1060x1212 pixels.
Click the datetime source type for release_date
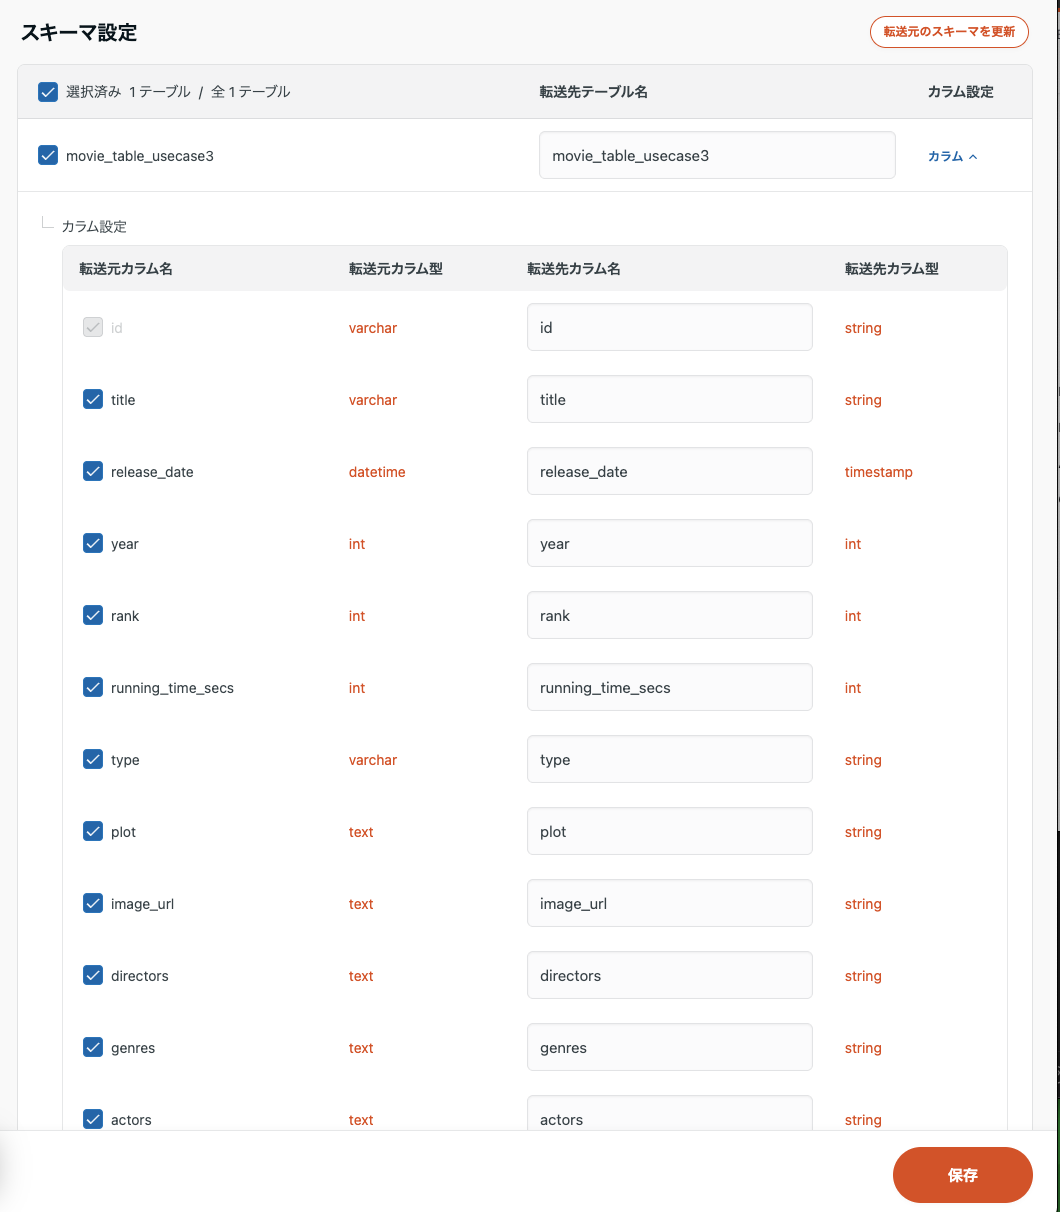[377, 472]
